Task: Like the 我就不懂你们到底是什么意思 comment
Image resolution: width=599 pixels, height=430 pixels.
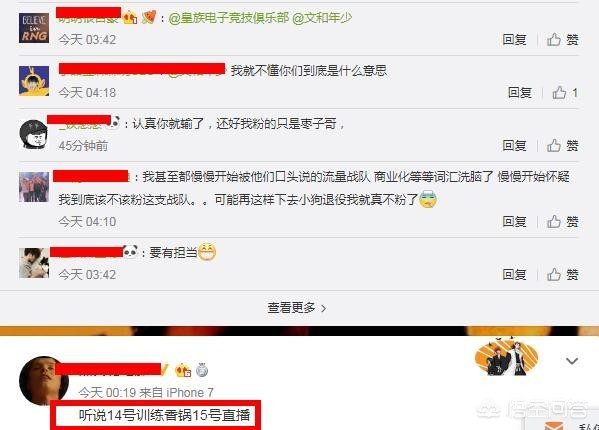Action: (x=565, y=92)
